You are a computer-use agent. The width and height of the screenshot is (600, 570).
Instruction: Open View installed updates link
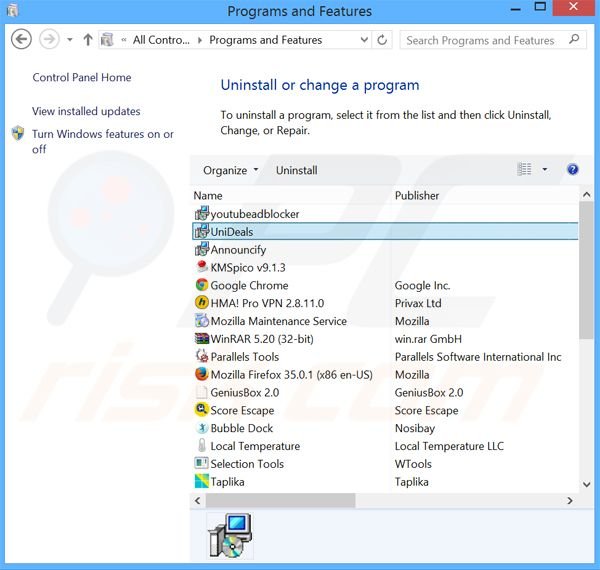coord(86,111)
